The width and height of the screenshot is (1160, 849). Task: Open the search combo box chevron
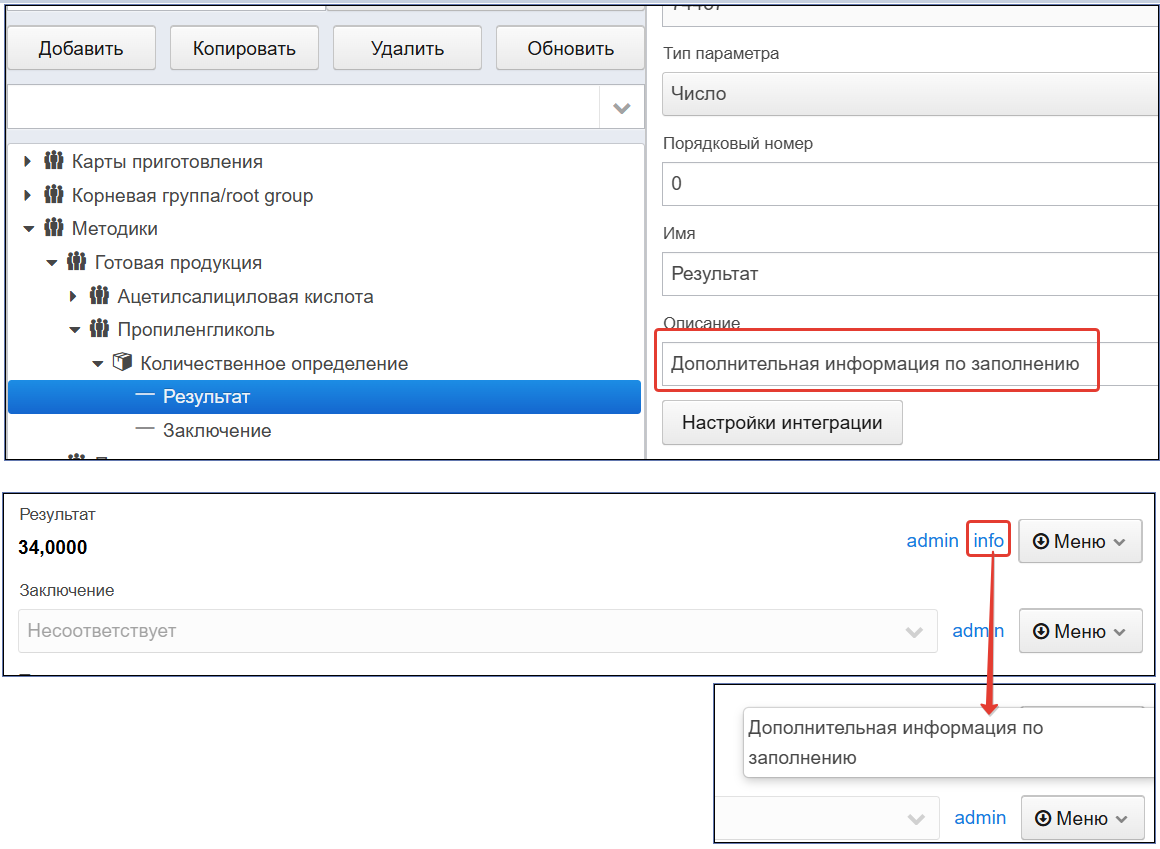click(x=621, y=108)
